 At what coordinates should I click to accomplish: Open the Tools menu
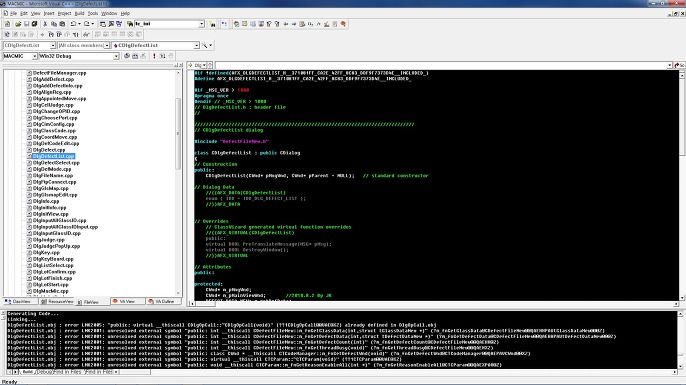[93, 14]
